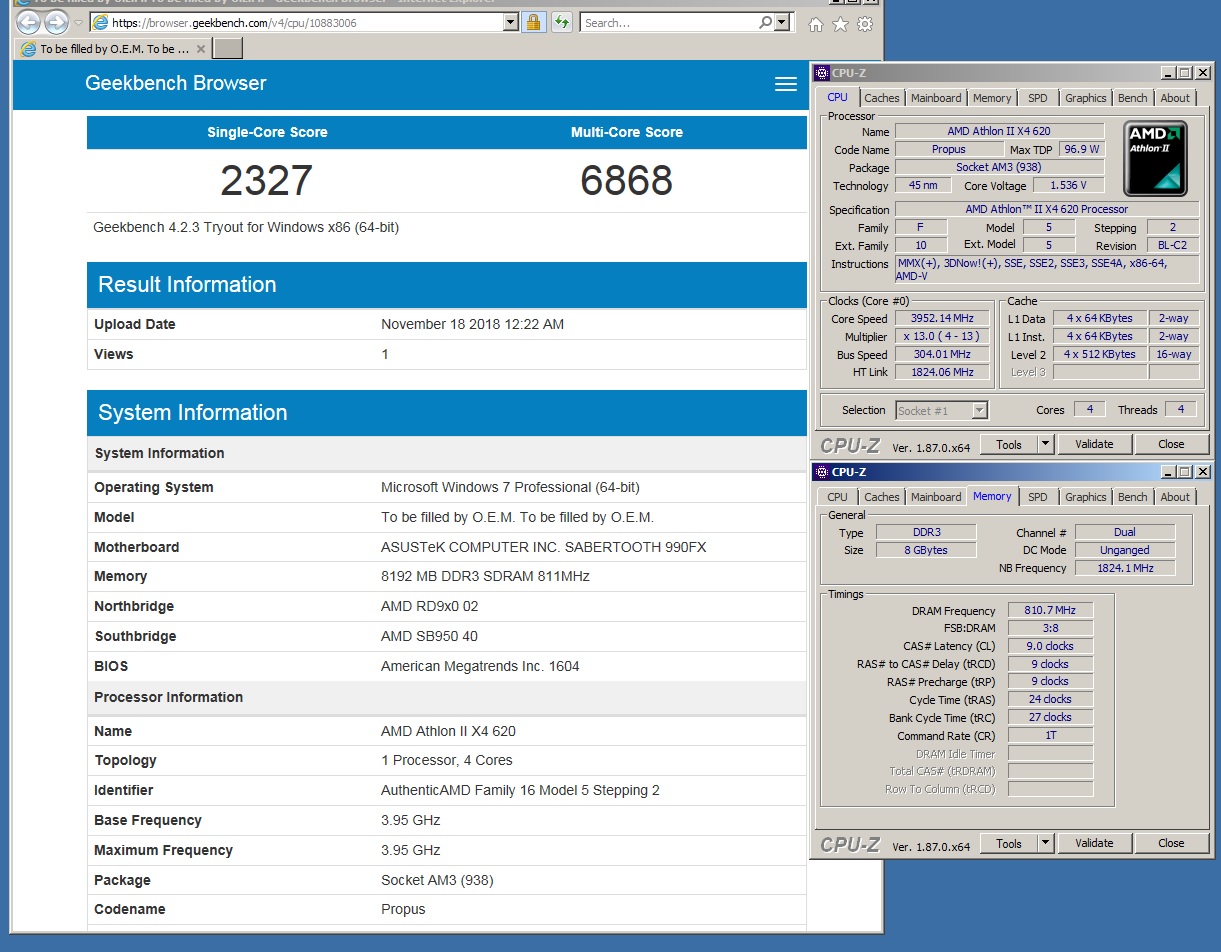1221x952 pixels.
Task: Minimize the bottom CPU-Z window
Action: pos(1167,472)
